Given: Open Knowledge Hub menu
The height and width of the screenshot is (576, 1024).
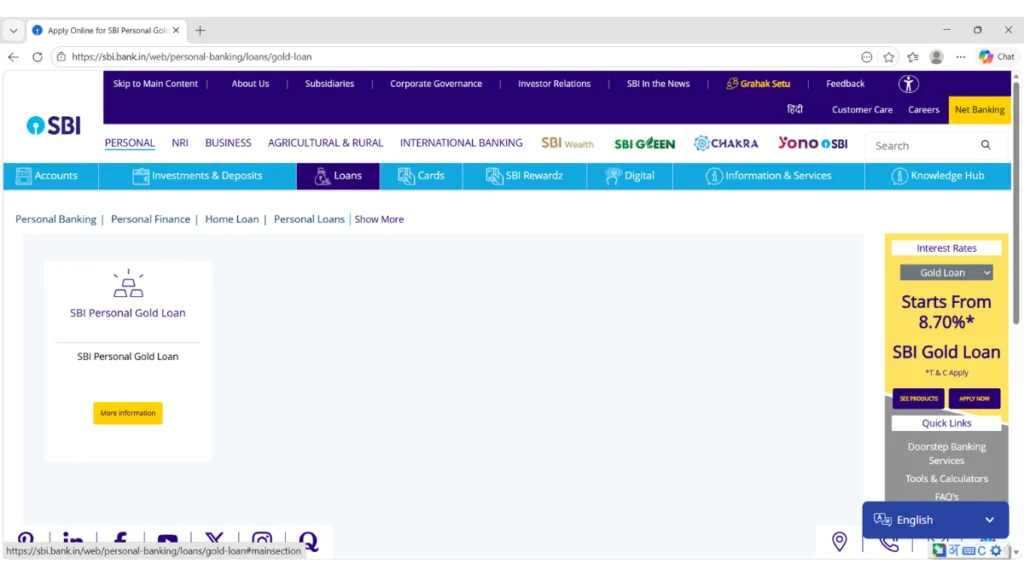Looking at the screenshot, I should 938,176.
